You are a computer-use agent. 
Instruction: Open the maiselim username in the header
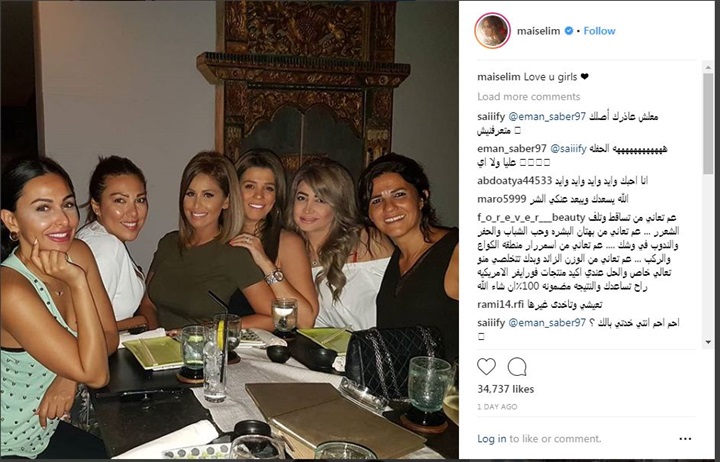tap(538, 31)
